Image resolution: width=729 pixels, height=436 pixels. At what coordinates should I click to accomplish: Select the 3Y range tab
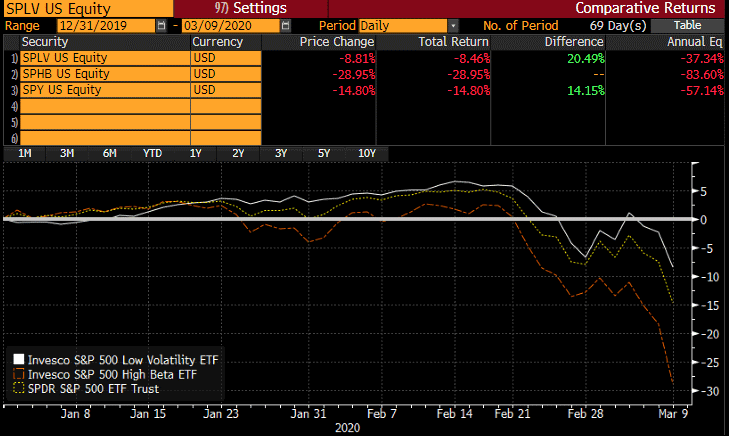pos(281,153)
